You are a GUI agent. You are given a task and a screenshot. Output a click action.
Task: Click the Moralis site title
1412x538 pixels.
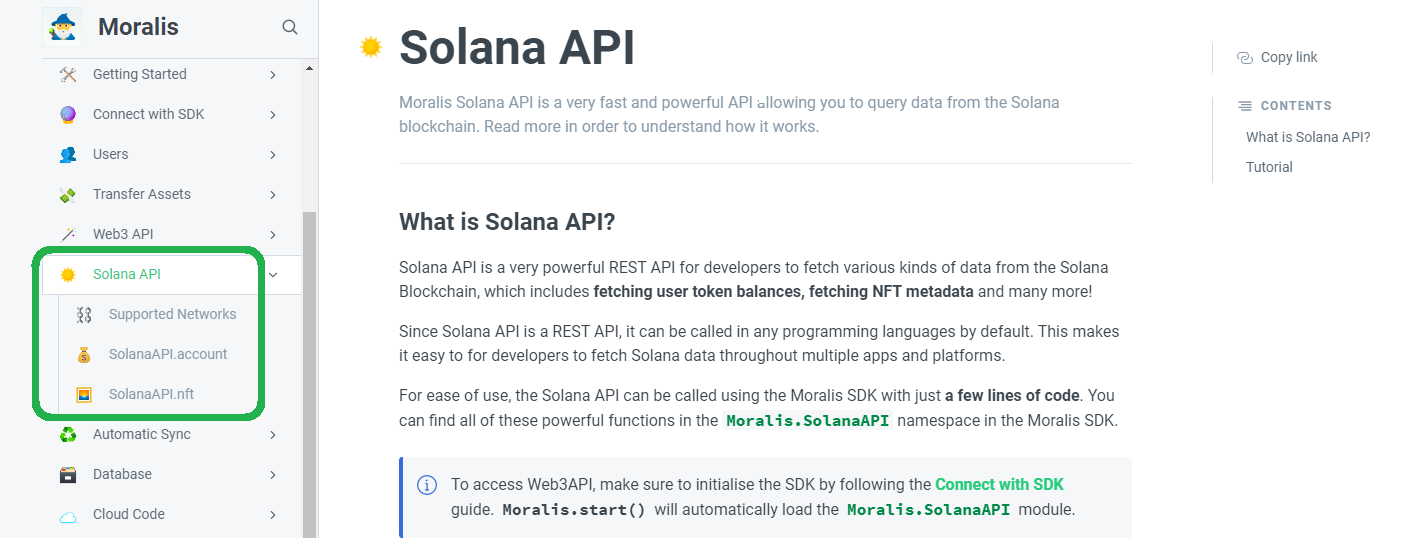(138, 27)
